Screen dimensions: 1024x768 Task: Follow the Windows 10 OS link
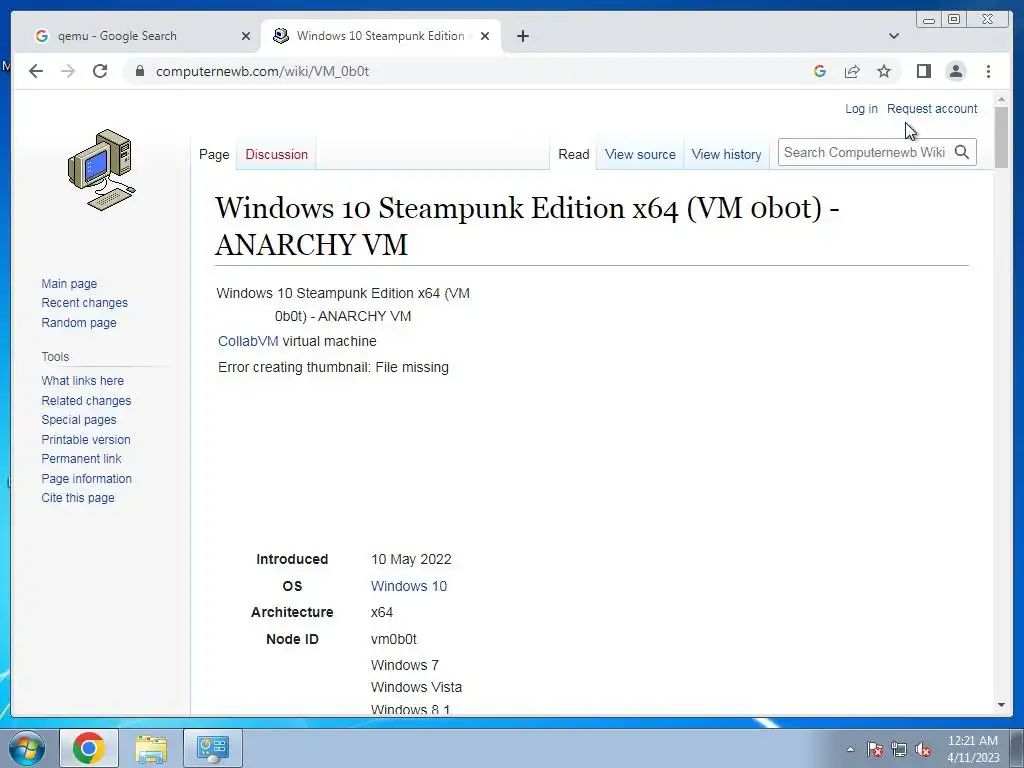point(409,586)
